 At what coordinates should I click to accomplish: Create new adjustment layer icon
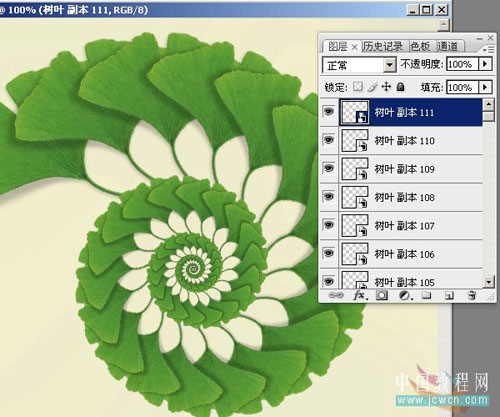405,295
